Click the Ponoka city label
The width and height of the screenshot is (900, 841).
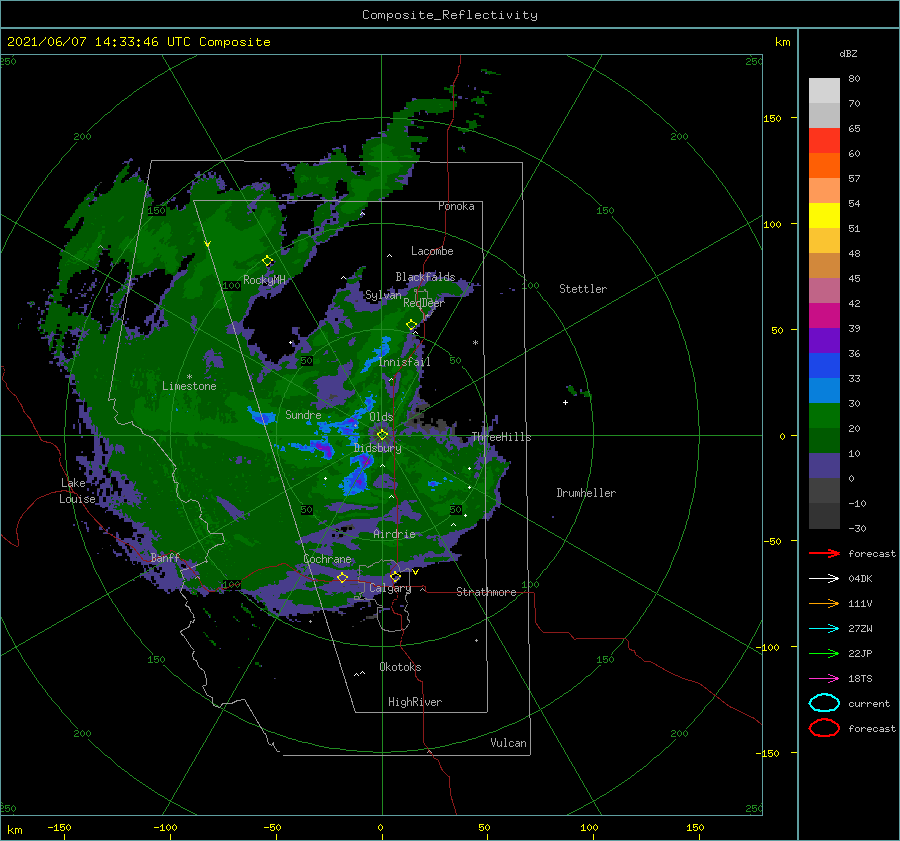[x=456, y=206]
